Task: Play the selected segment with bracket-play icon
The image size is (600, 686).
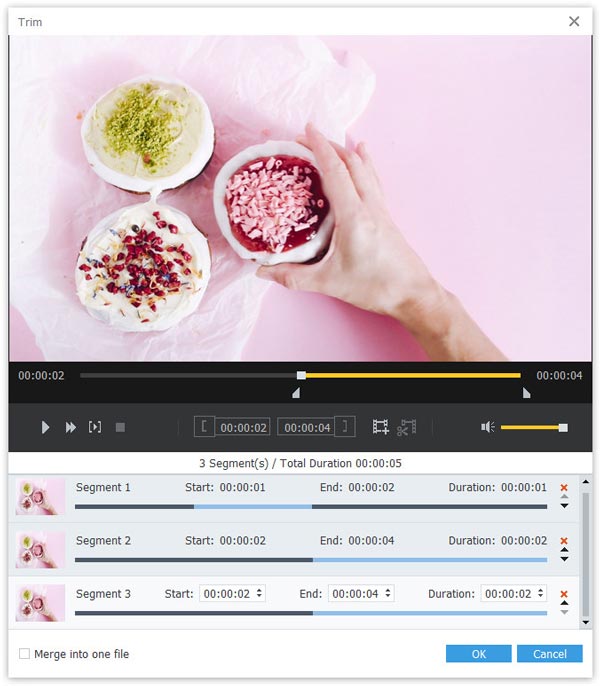Action: [95, 427]
